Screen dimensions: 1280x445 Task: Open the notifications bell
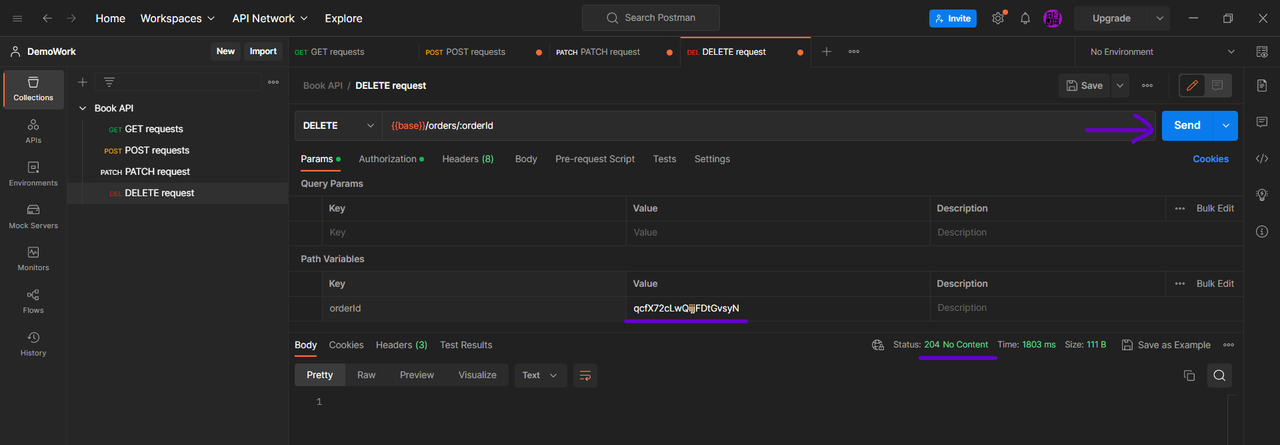[x=1025, y=18]
